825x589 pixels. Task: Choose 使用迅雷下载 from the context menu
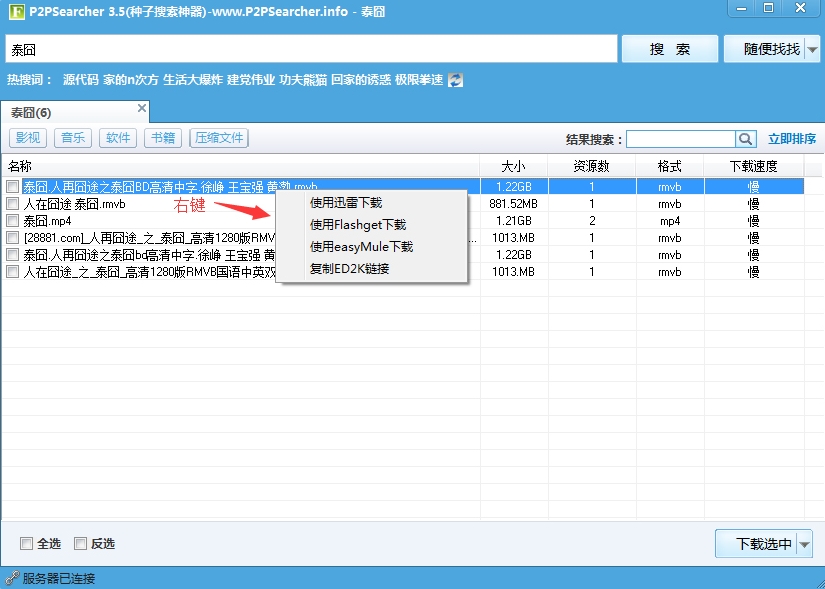(346, 203)
